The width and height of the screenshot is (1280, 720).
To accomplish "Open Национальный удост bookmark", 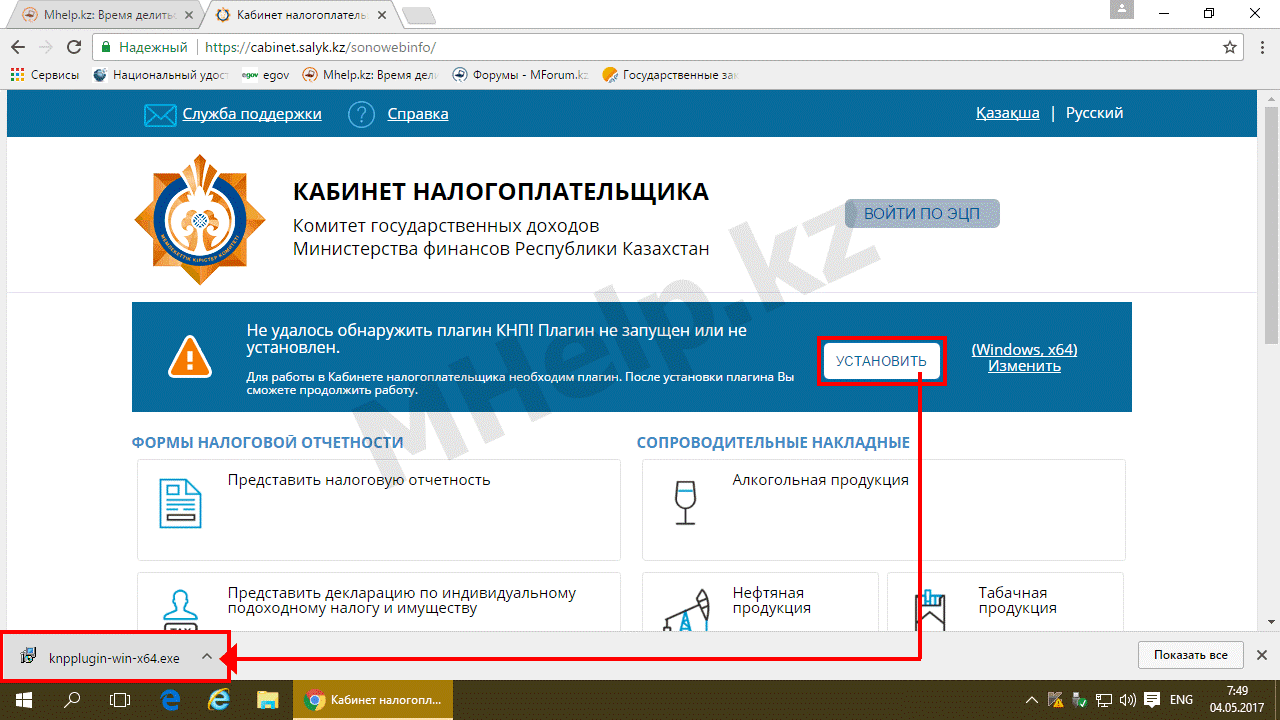I will [161, 75].
